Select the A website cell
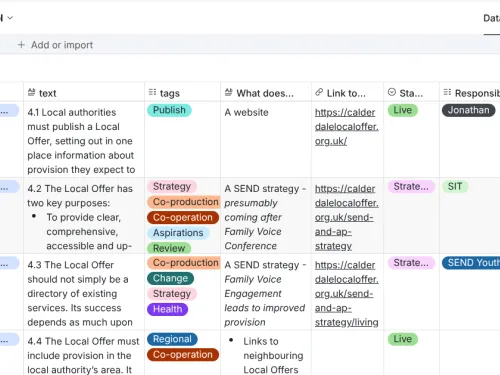This screenshot has height=375, width=500. [x=266, y=140]
